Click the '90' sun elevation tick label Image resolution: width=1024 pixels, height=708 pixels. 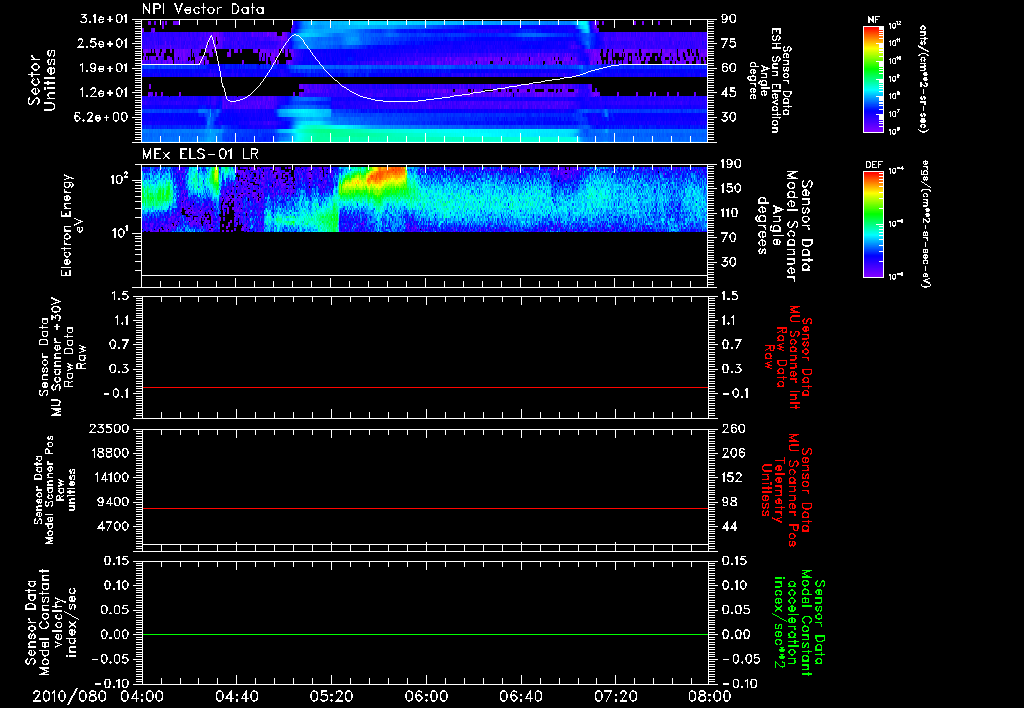(x=729, y=19)
